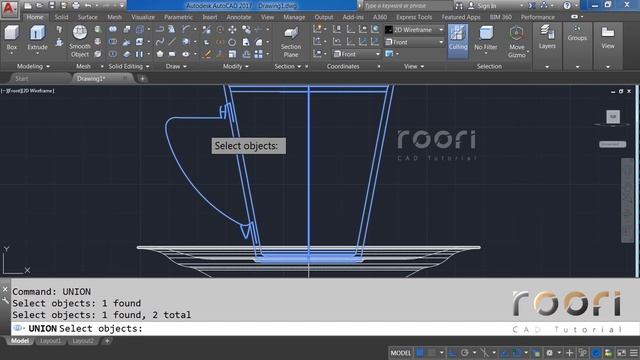Viewport: 640px width, 360px height.
Task: Open the AutoCAD application menu button
Action: click(9, 9)
